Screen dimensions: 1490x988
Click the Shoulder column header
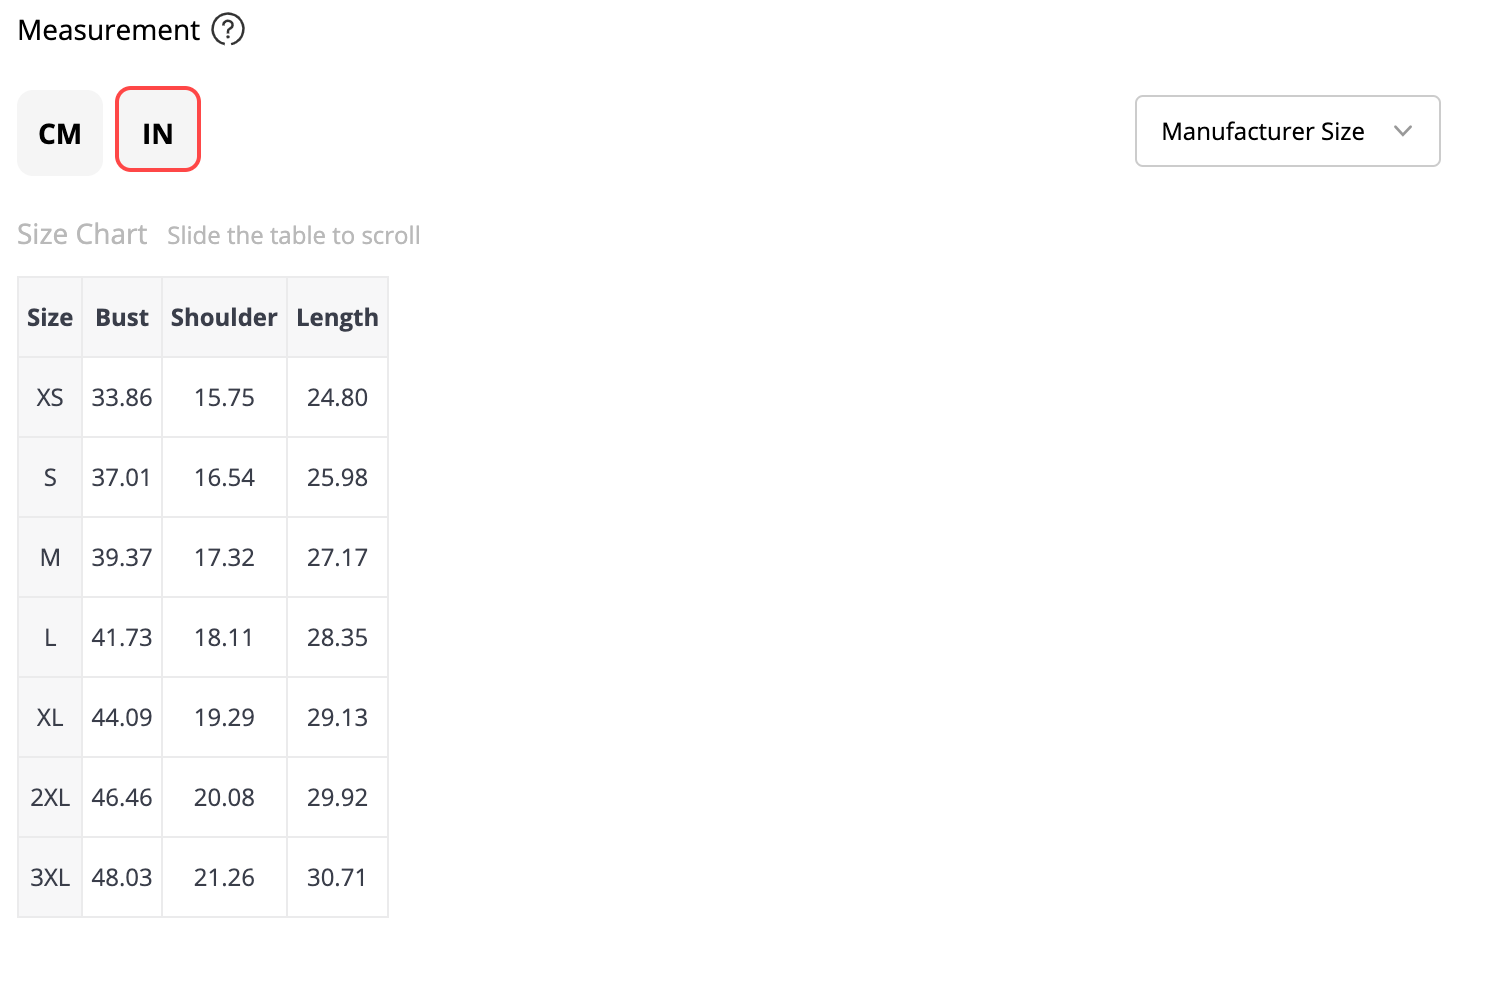(x=224, y=317)
